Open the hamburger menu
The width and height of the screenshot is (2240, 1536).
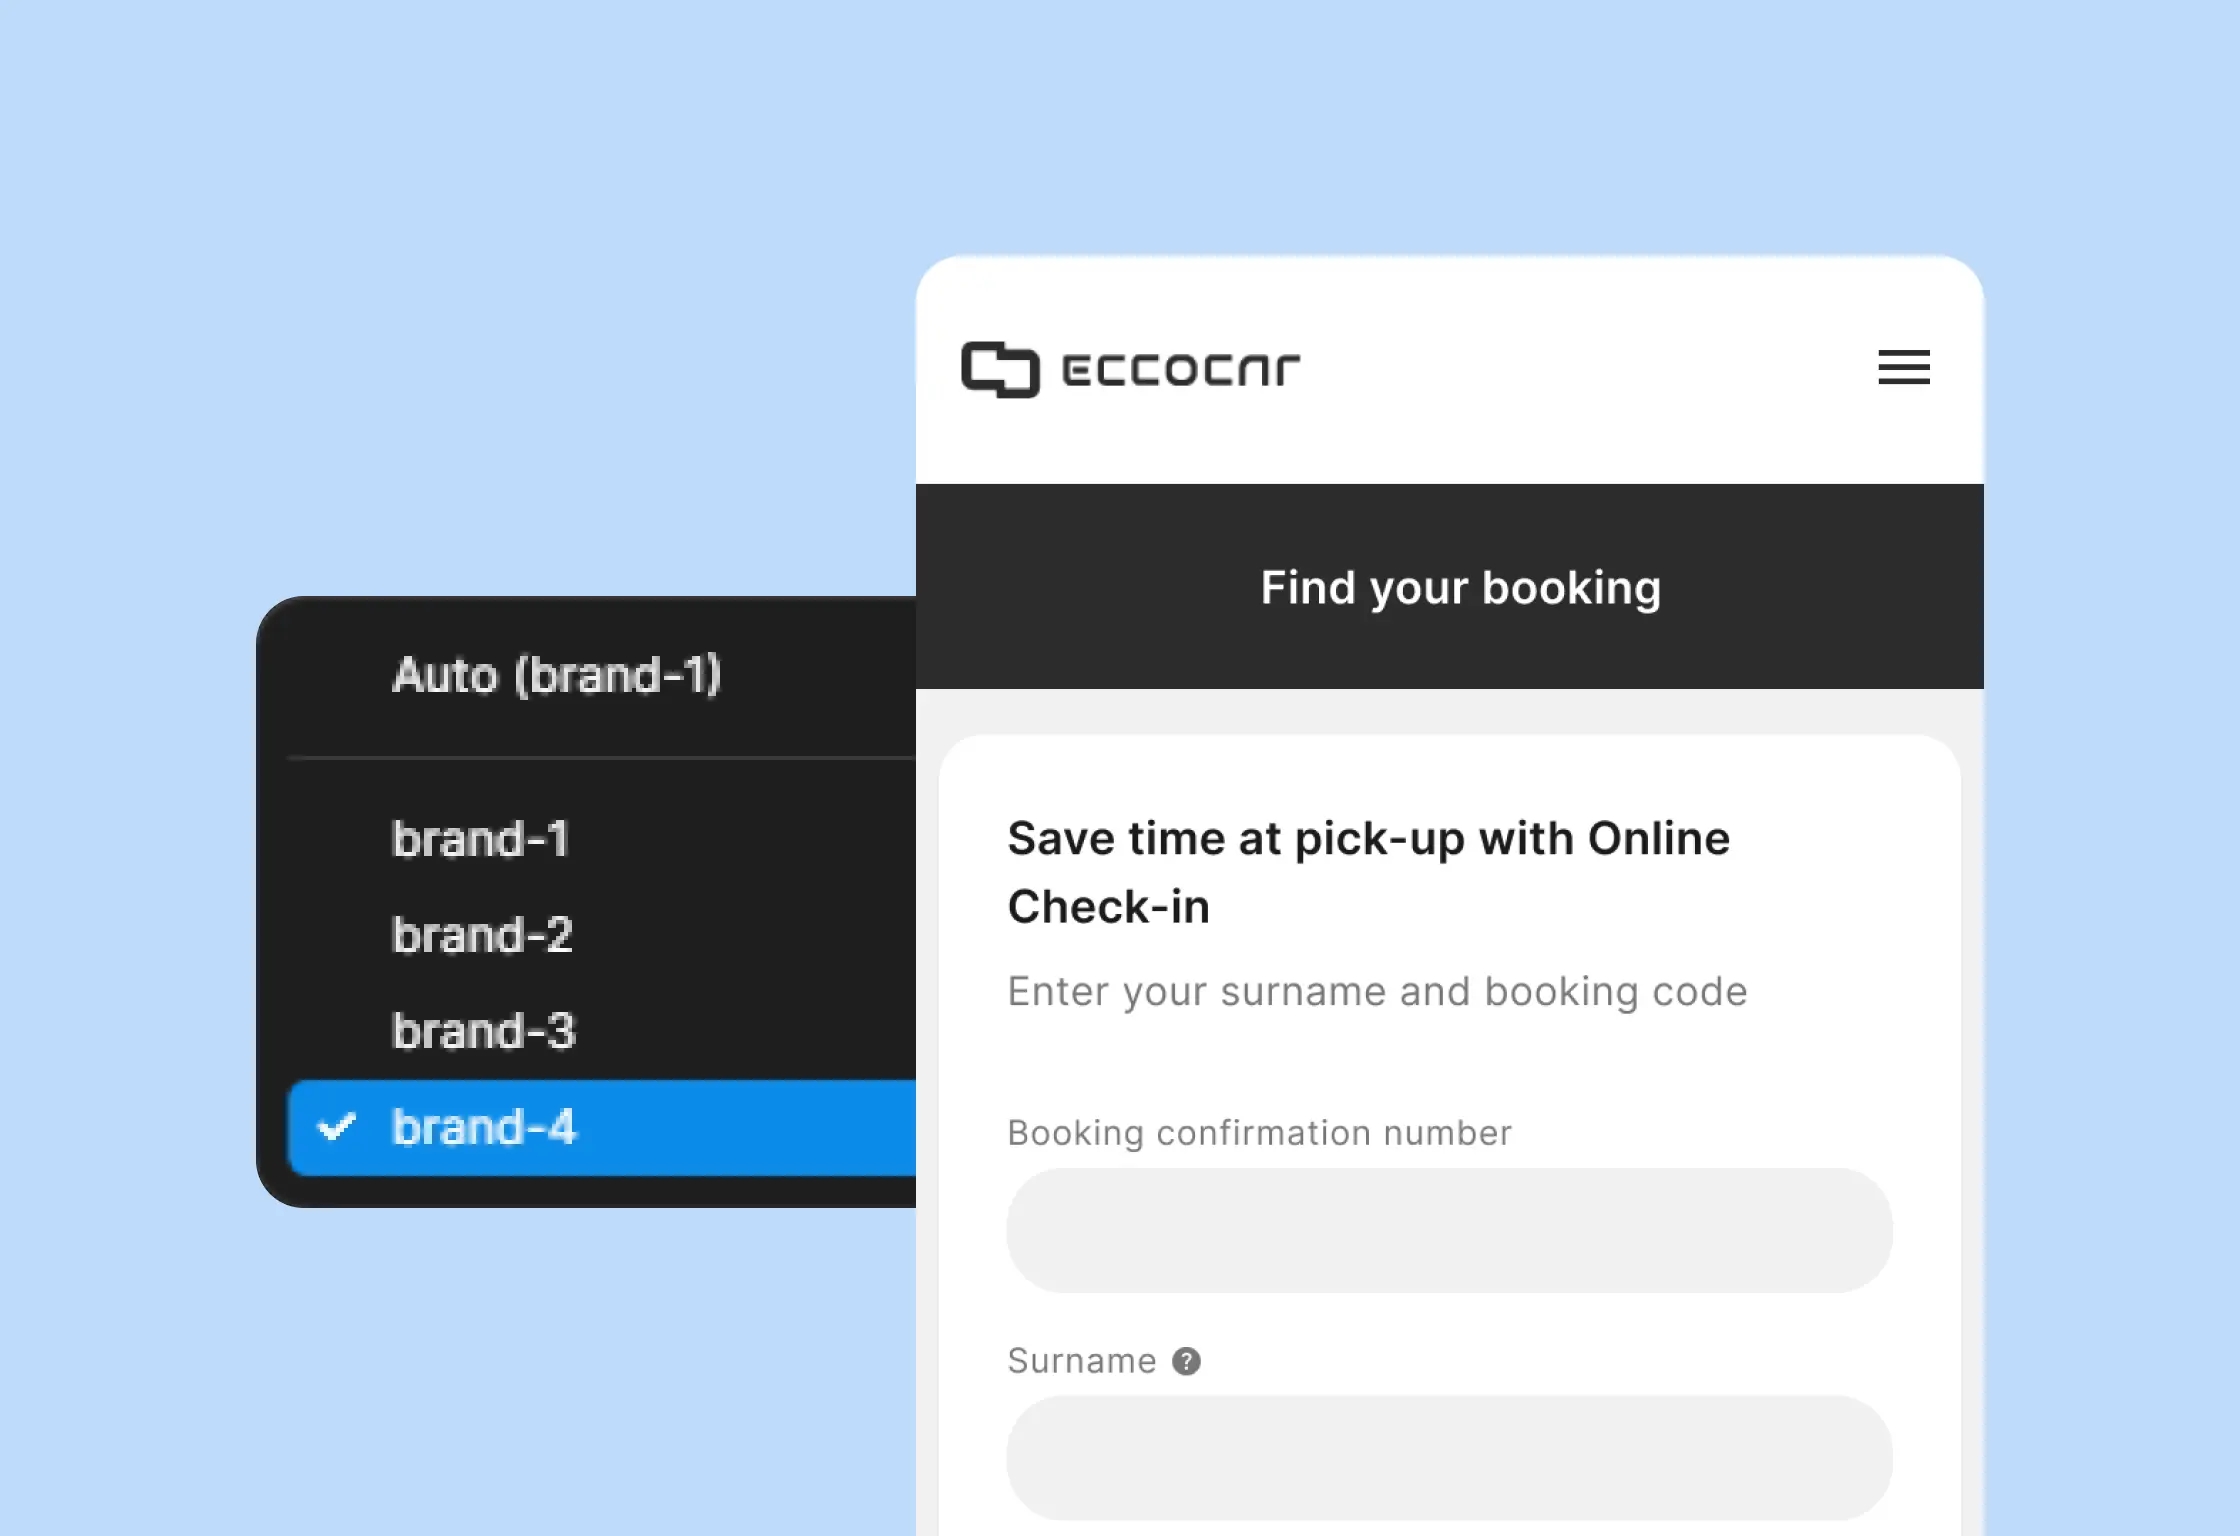point(1904,367)
